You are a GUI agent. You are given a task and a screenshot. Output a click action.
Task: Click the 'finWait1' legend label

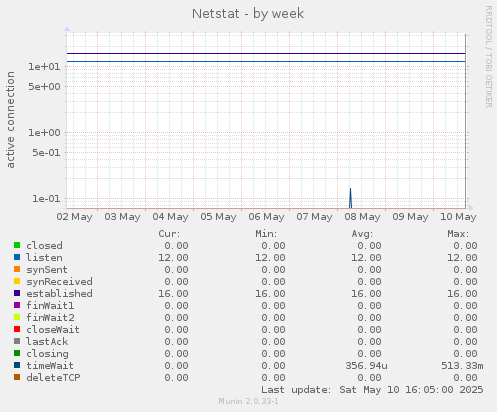coord(50,306)
